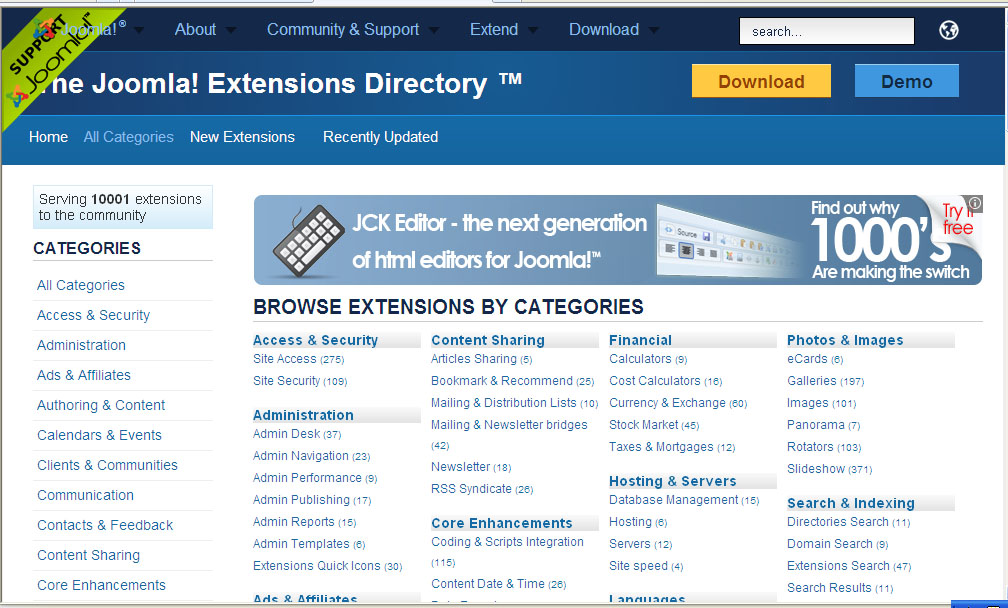Click the Financial section heading
This screenshot has height=608, width=1008.
click(x=640, y=340)
